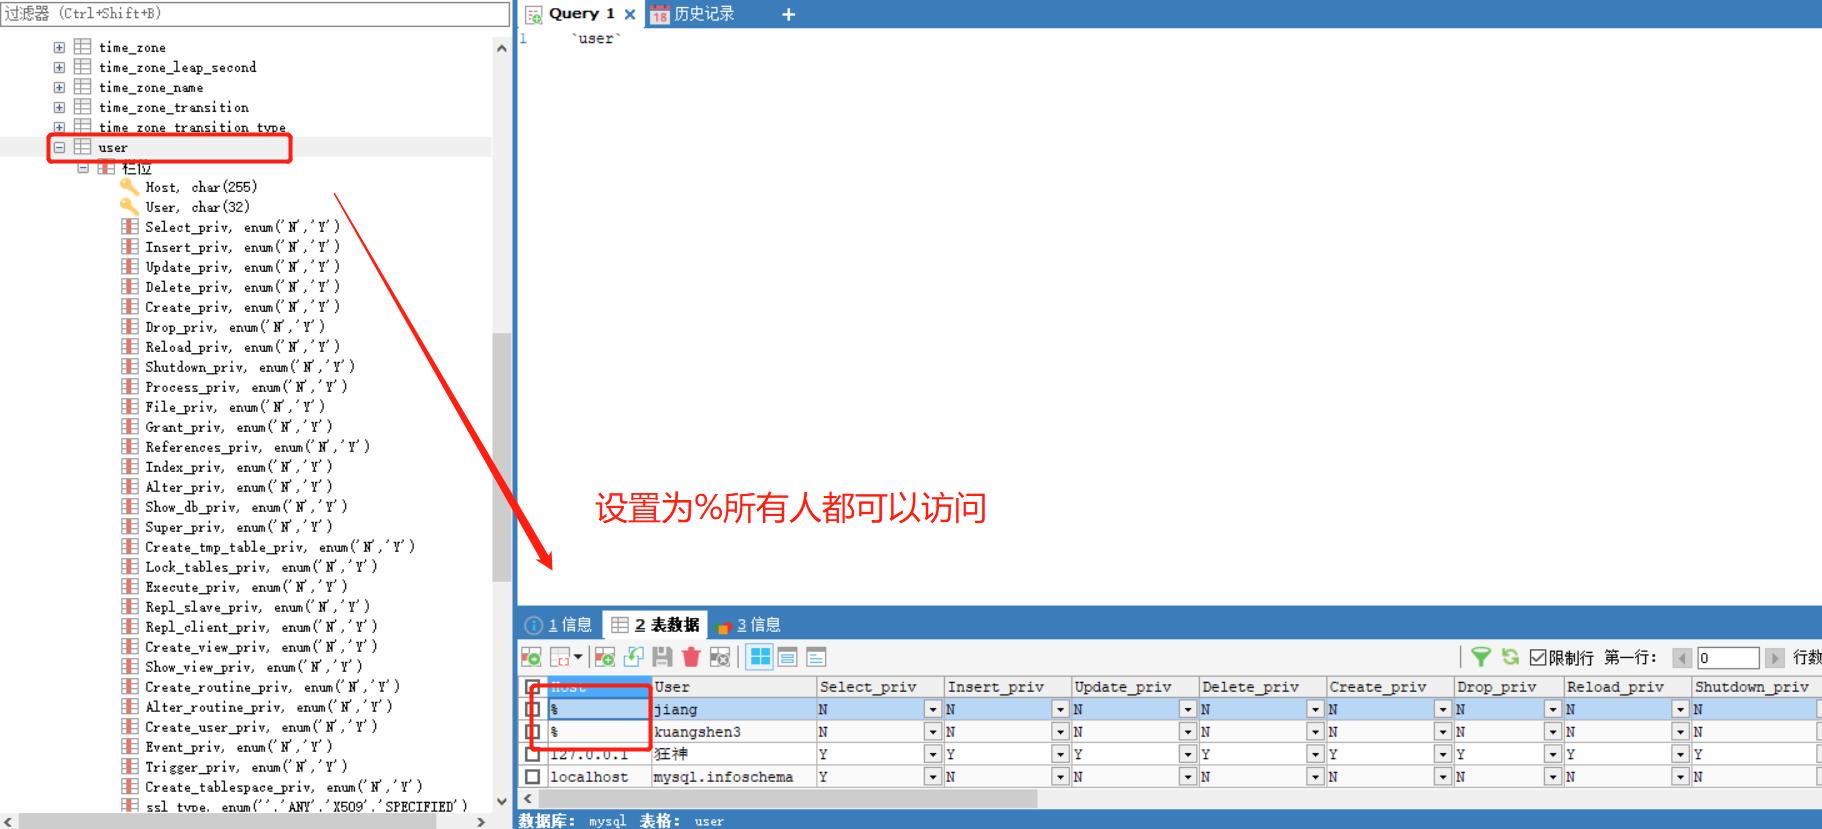Open the 1 信息 tab

pos(559,625)
